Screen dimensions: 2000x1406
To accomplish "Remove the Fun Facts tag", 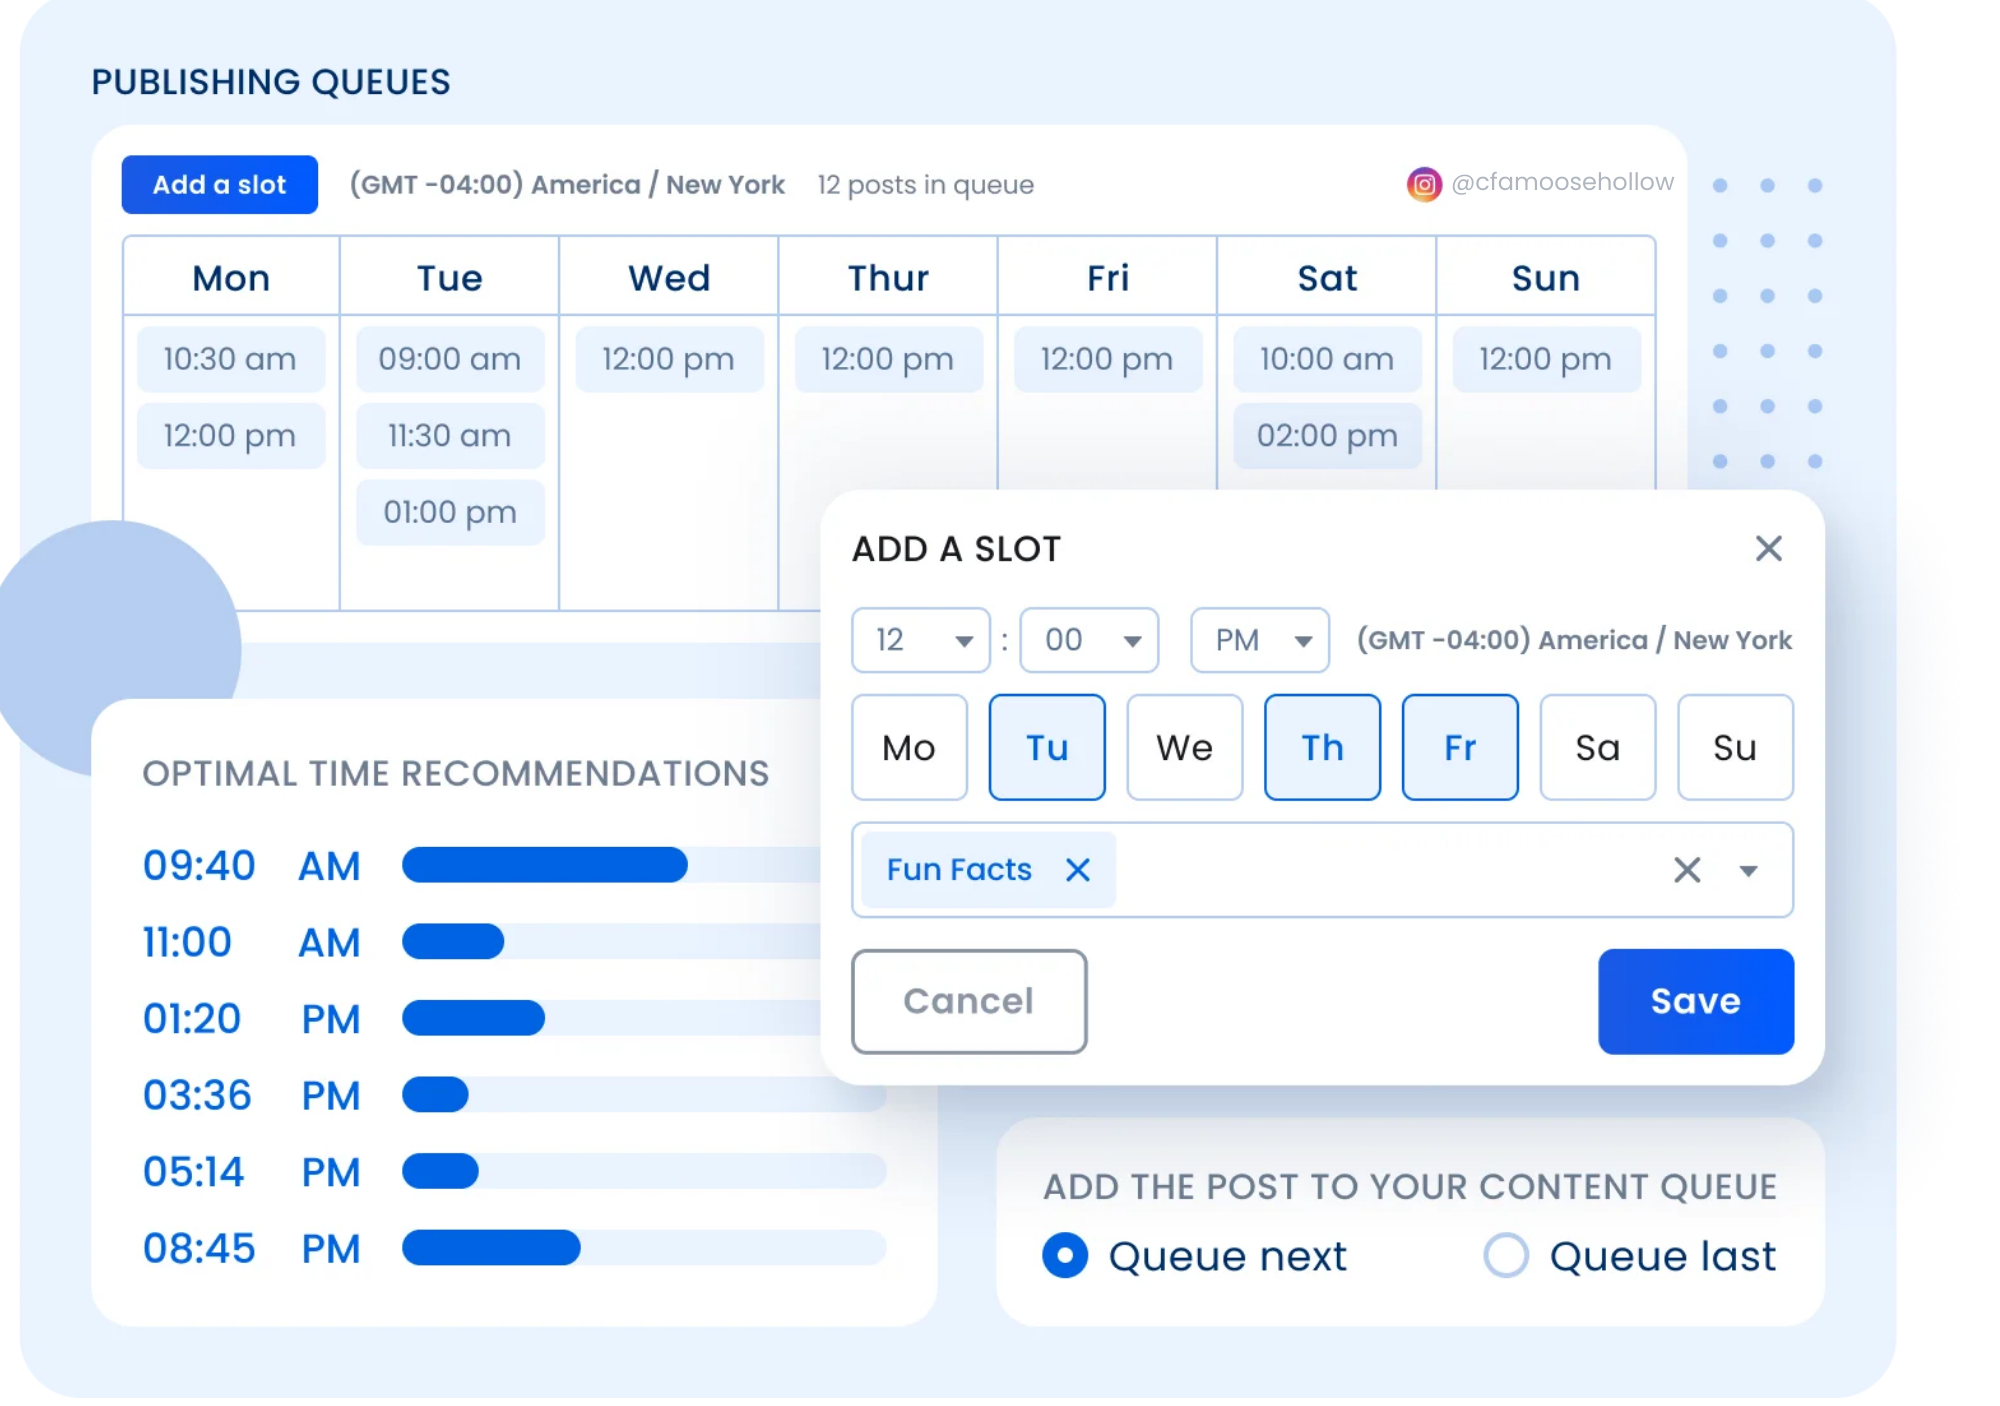I will [1077, 870].
